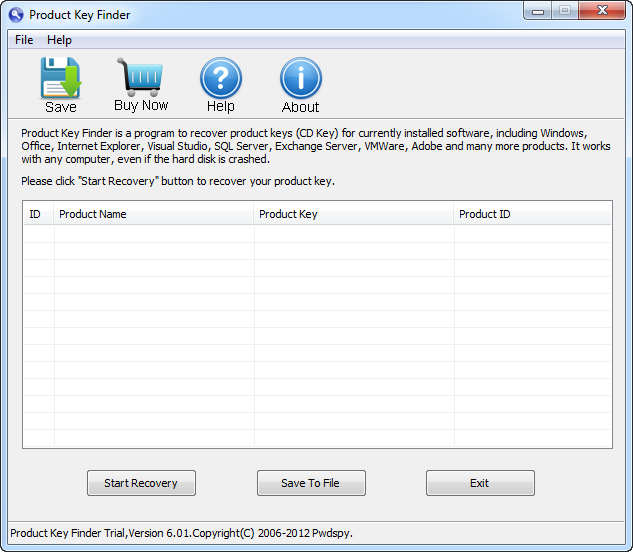Click the 'Please click Start Recovery' instruction text
Screen dimensions: 633x552
[x=178, y=181]
